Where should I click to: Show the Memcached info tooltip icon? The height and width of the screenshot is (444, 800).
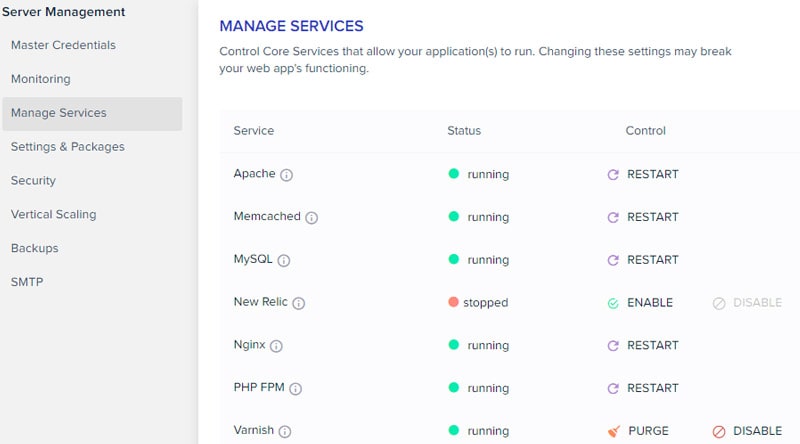pos(311,218)
